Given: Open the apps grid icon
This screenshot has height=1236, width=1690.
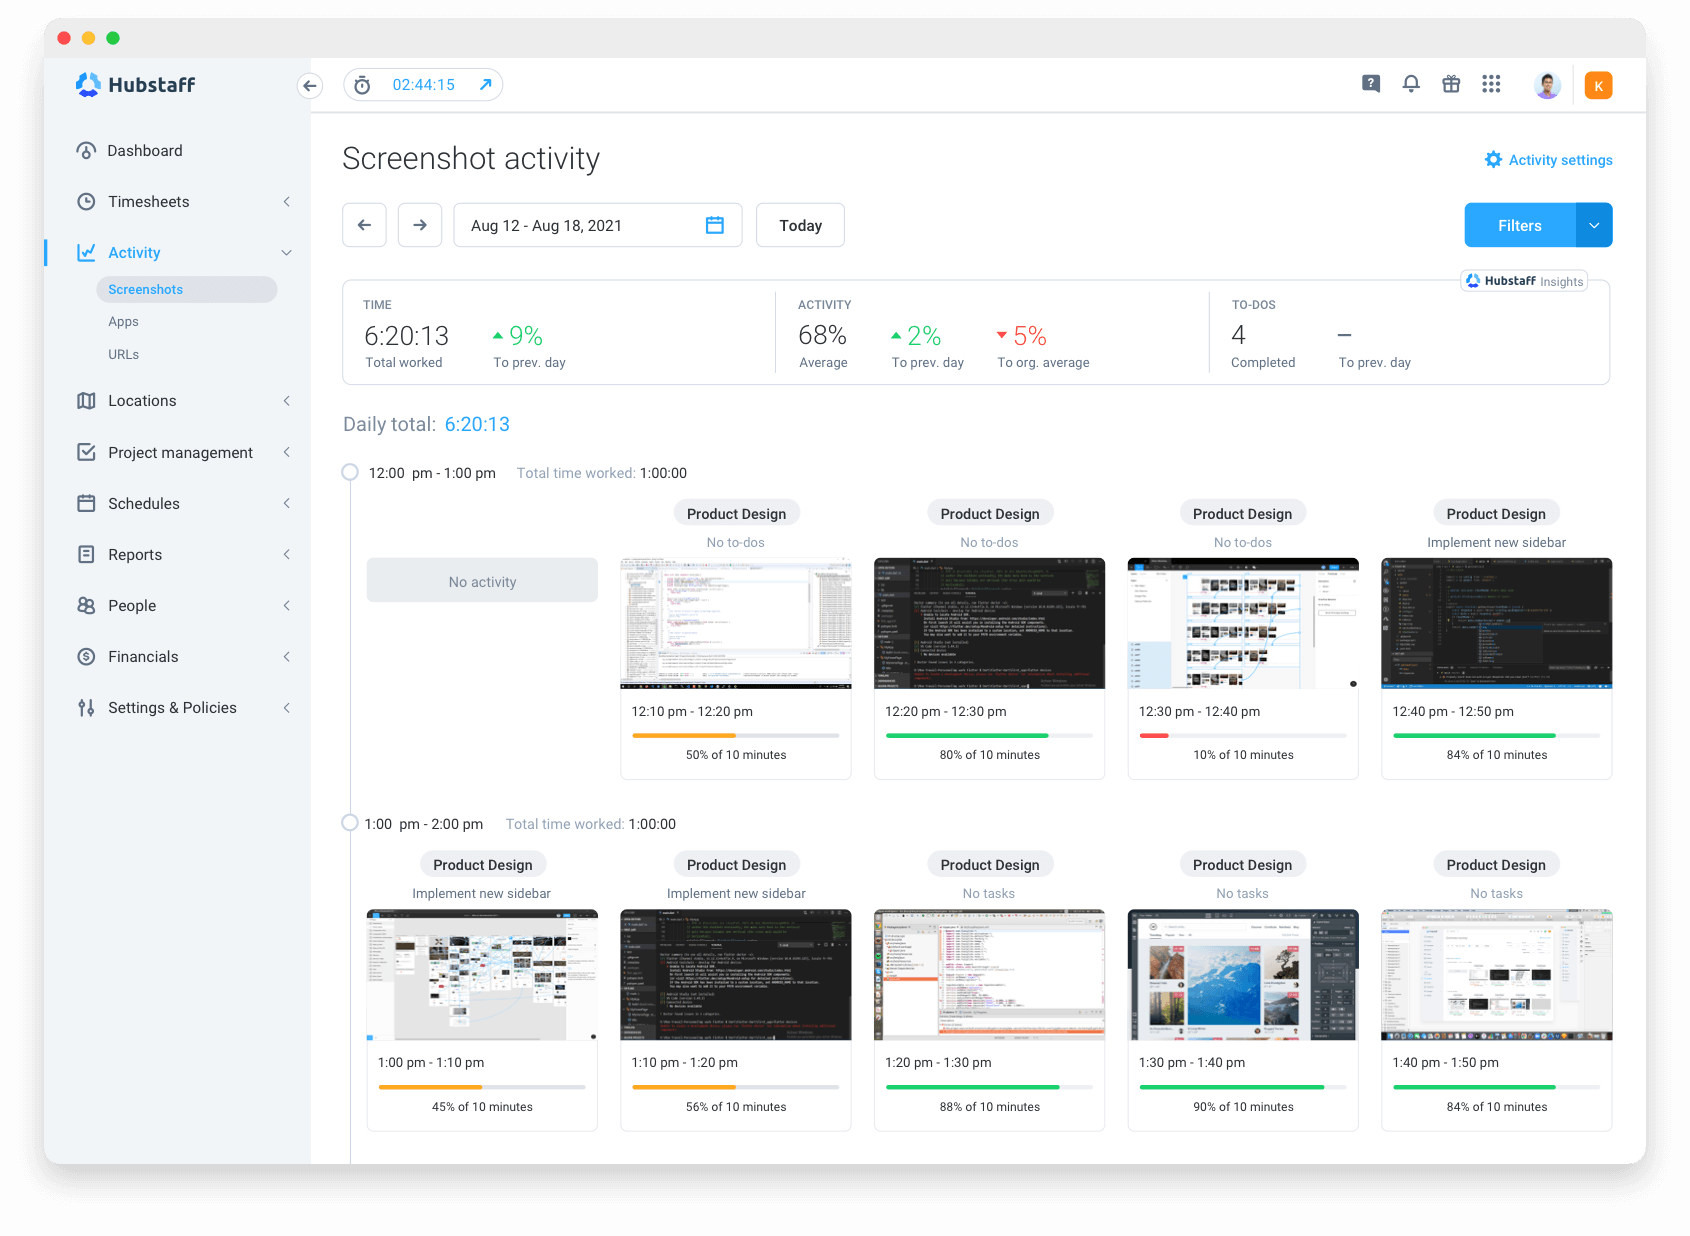Looking at the screenshot, I should coord(1491,84).
